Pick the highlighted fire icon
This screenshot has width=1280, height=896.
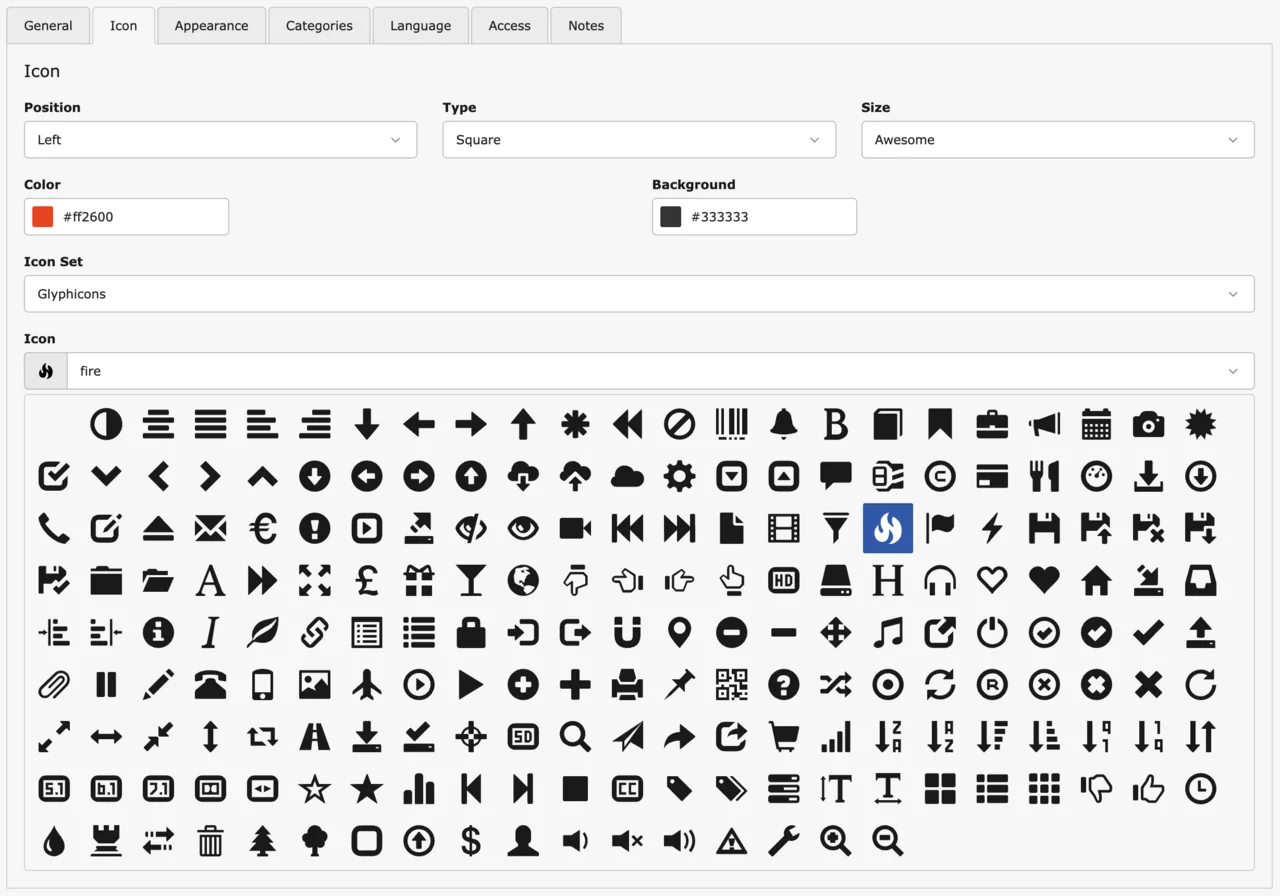click(888, 528)
